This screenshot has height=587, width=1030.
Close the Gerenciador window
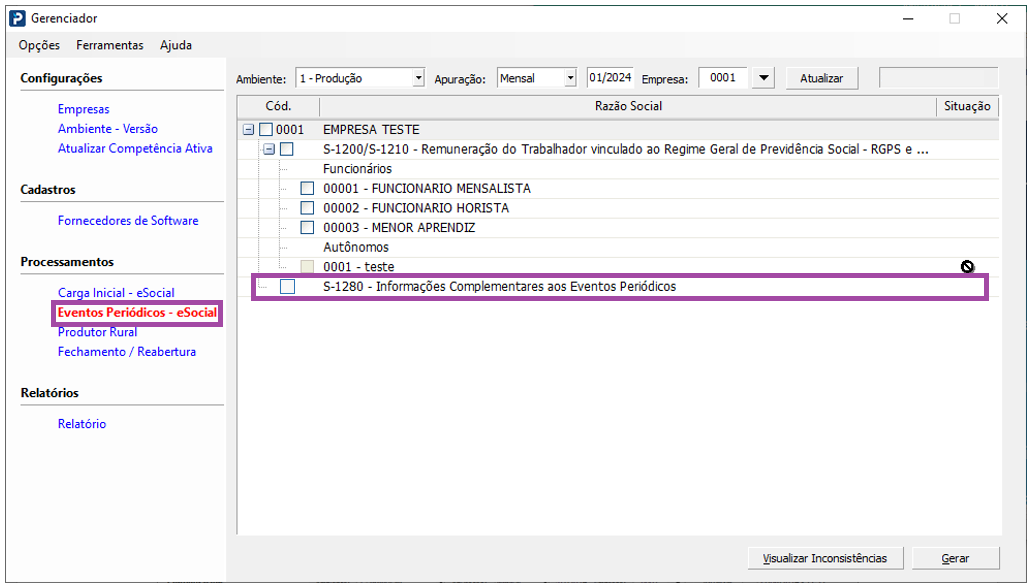coord(1002,18)
